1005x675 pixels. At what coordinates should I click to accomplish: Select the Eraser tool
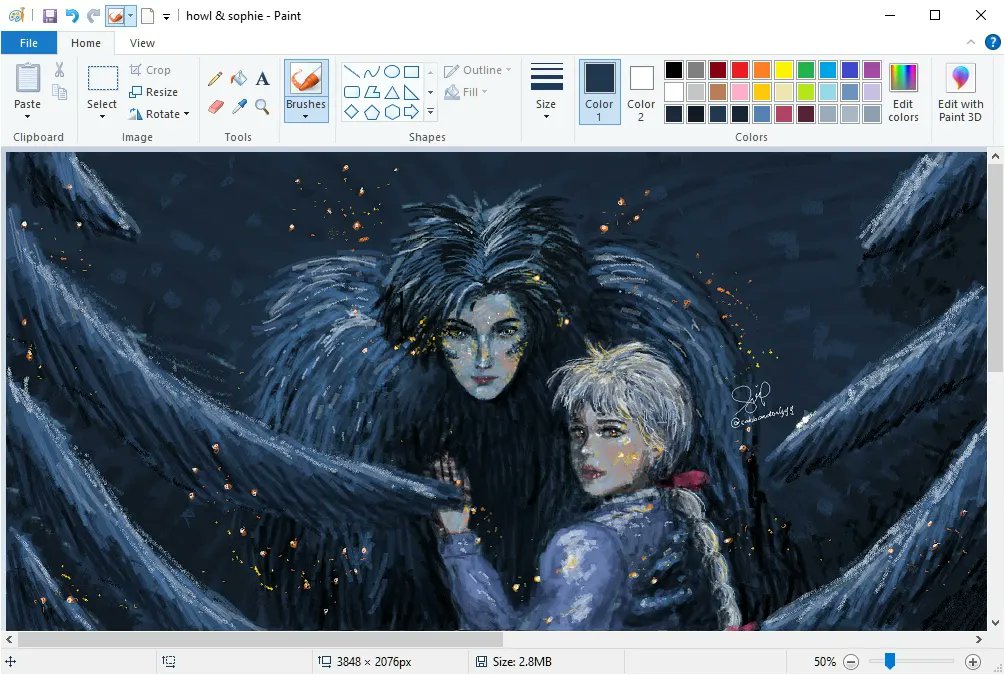pyautogui.click(x=216, y=106)
